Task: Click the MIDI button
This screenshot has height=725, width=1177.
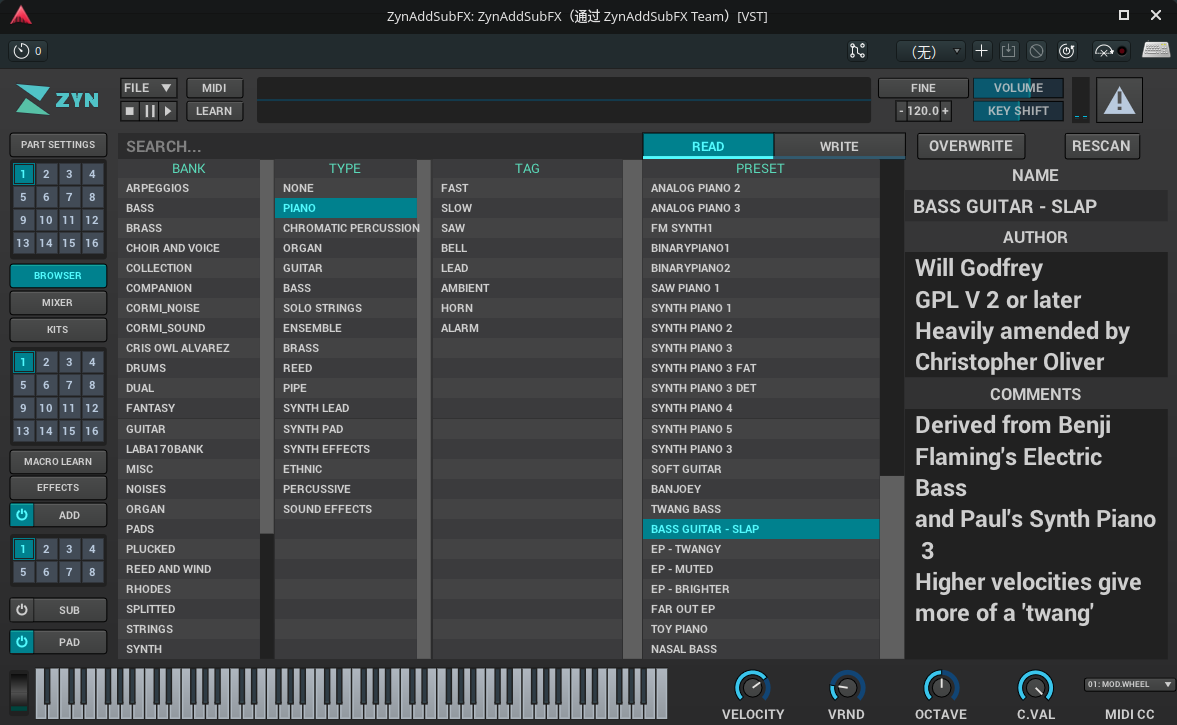Action: pos(214,88)
